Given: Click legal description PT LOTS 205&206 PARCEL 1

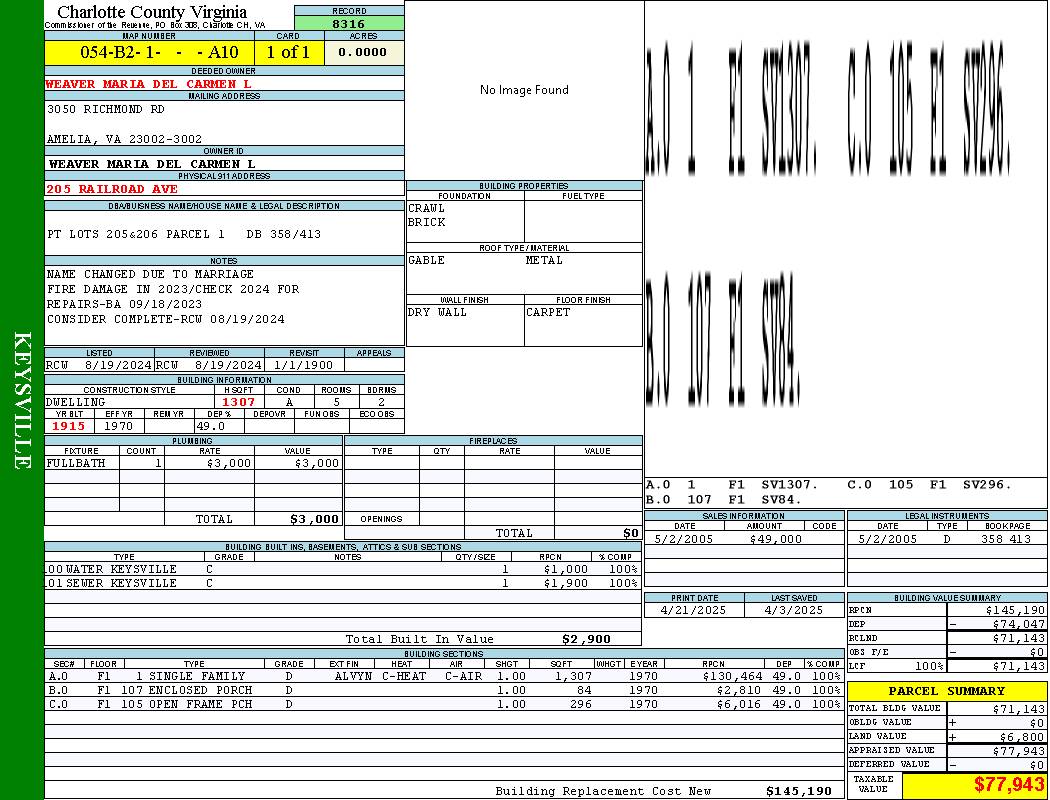Looking at the screenshot, I should point(136,234).
